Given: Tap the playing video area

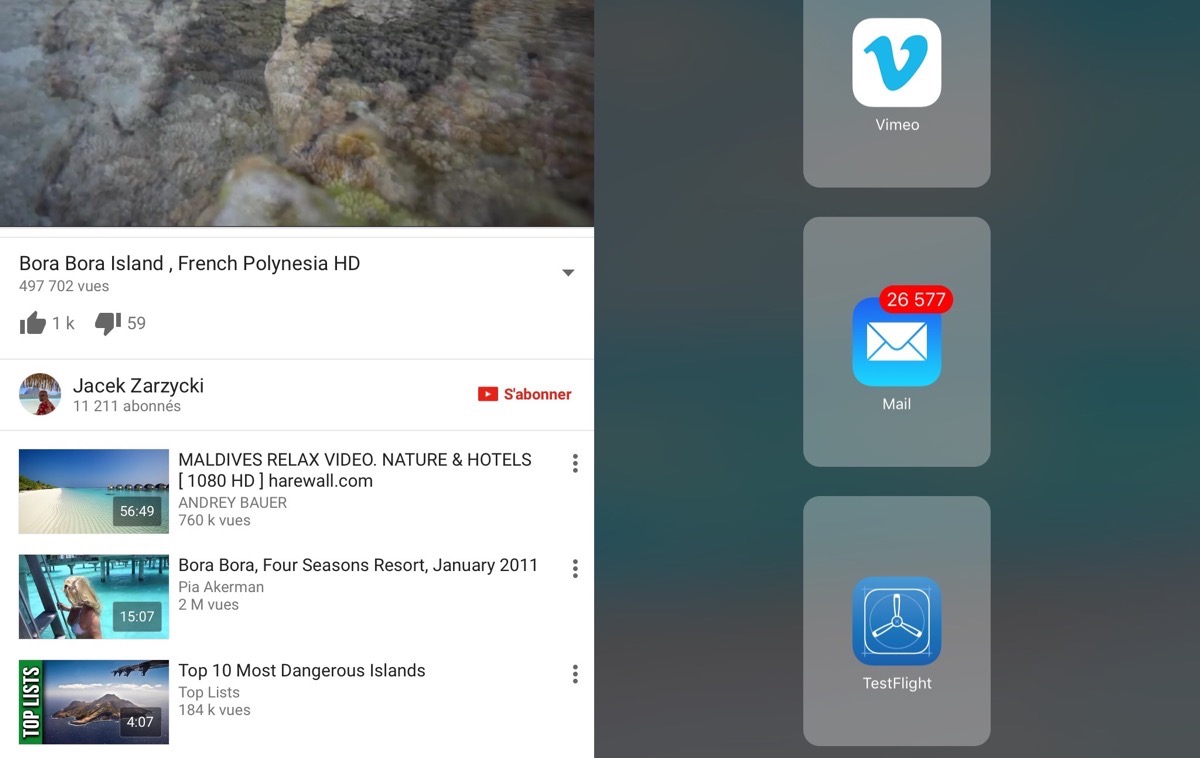Looking at the screenshot, I should pos(297,113).
